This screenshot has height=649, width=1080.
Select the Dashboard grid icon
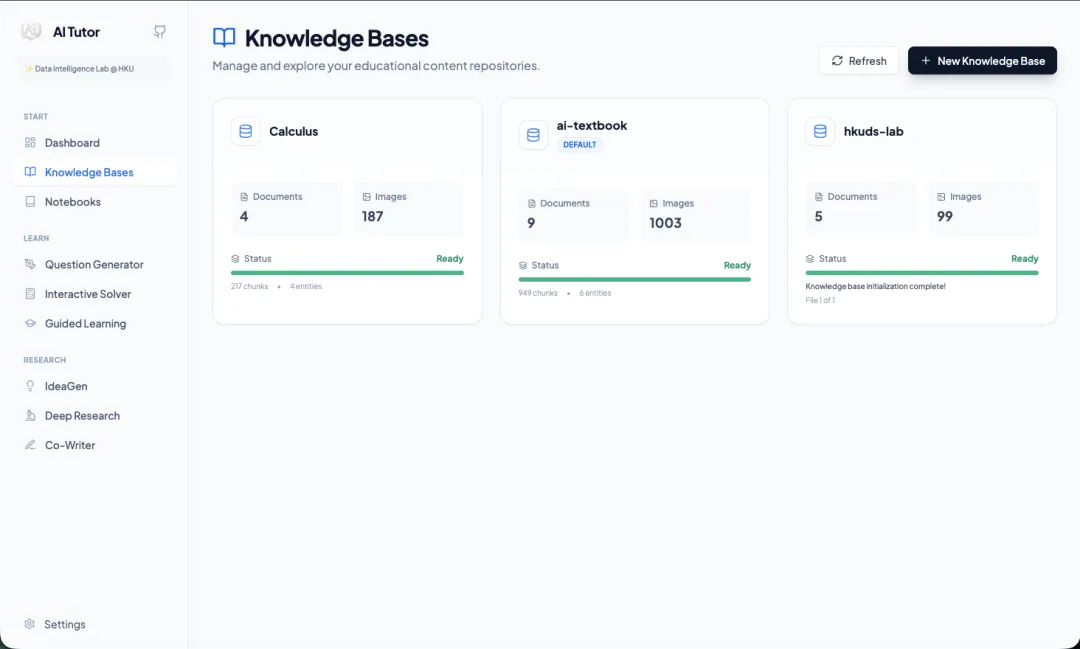tap(31, 143)
